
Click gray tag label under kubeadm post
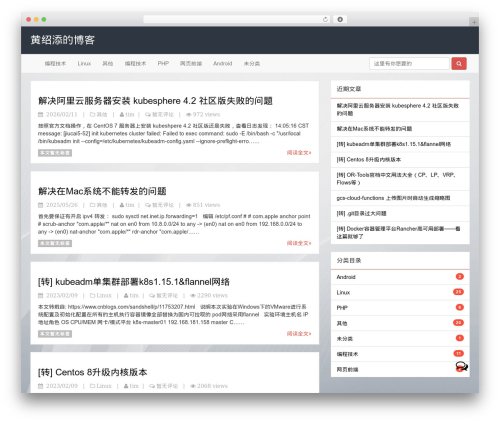click(55, 334)
